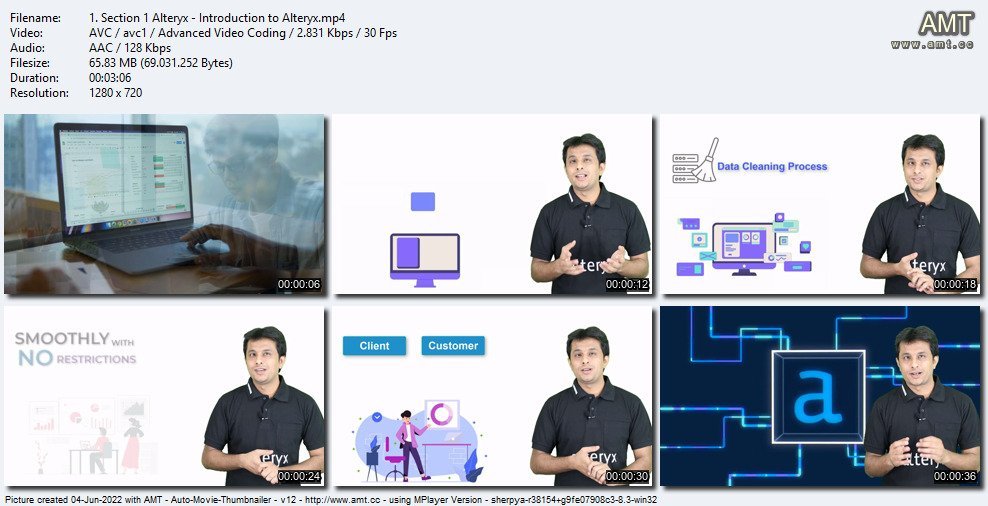This screenshot has height=506, width=988.
Task: Click the audio value AAC / 128 Kbps
Action: tap(130, 48)
